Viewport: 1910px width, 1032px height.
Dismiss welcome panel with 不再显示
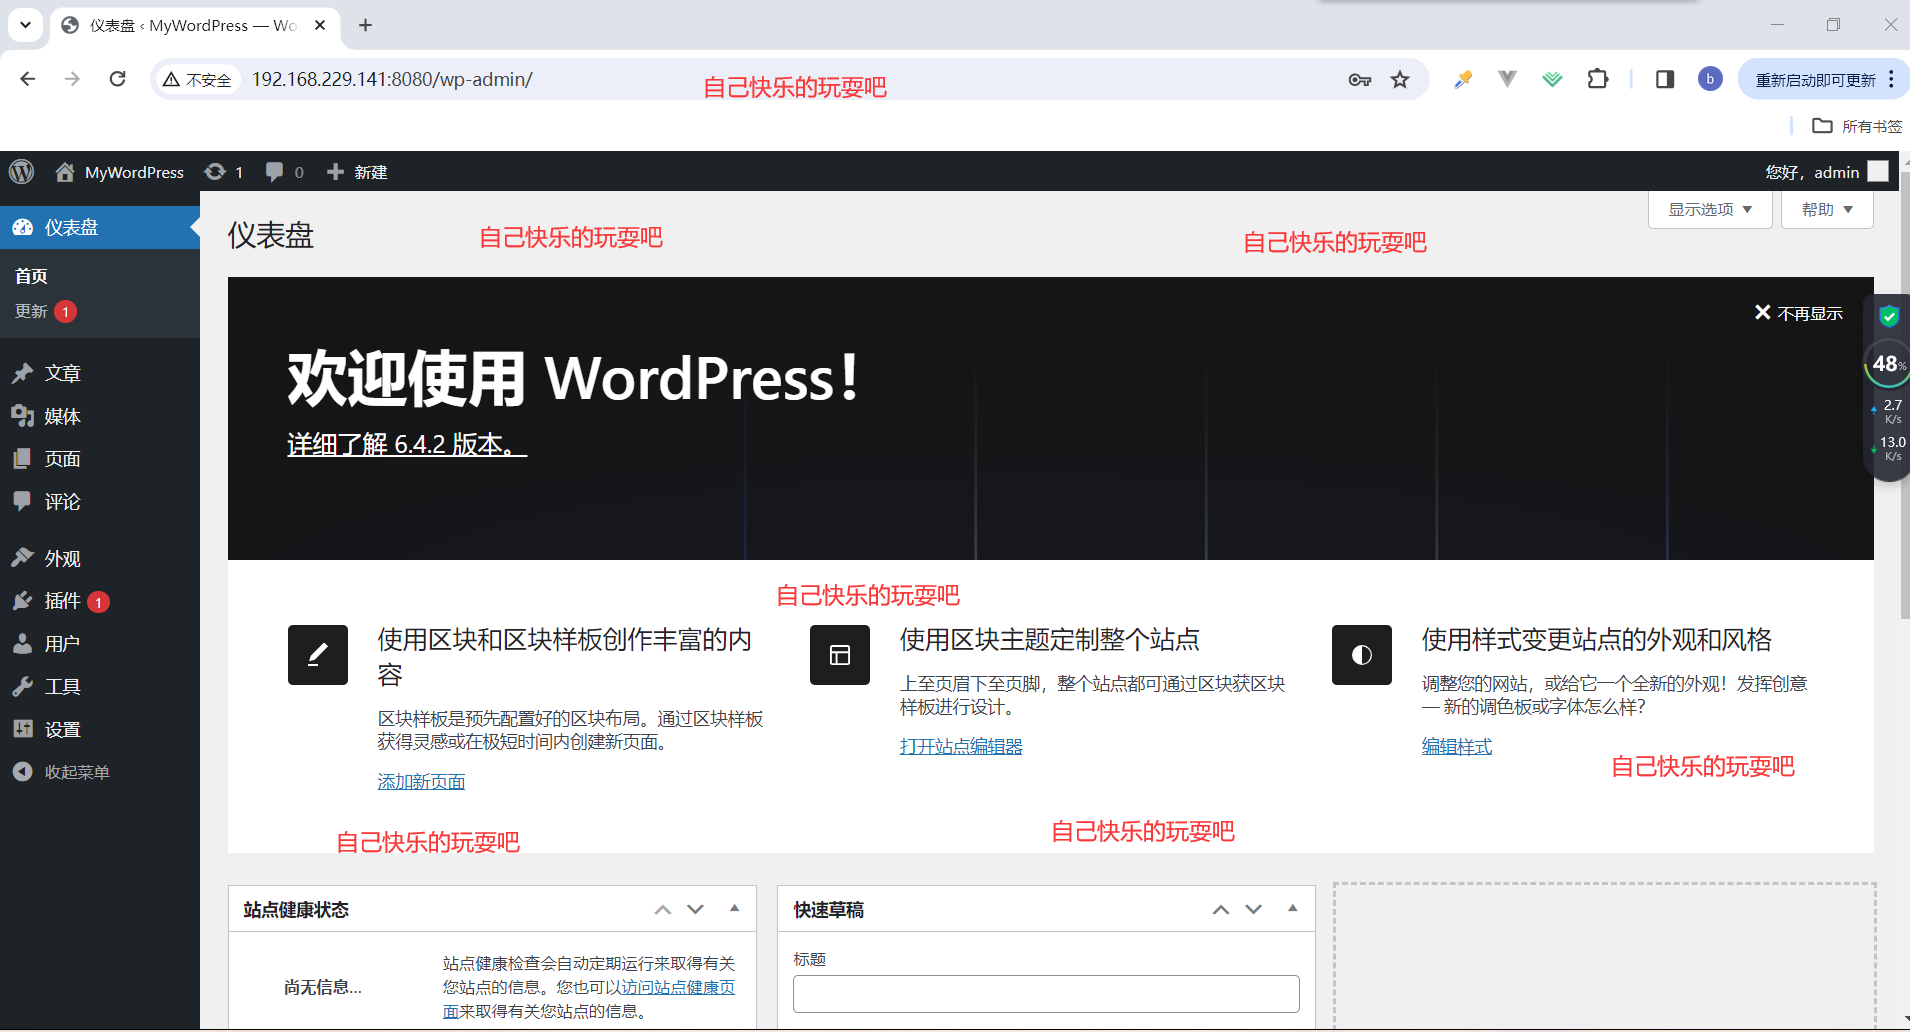coord(1798,313)
